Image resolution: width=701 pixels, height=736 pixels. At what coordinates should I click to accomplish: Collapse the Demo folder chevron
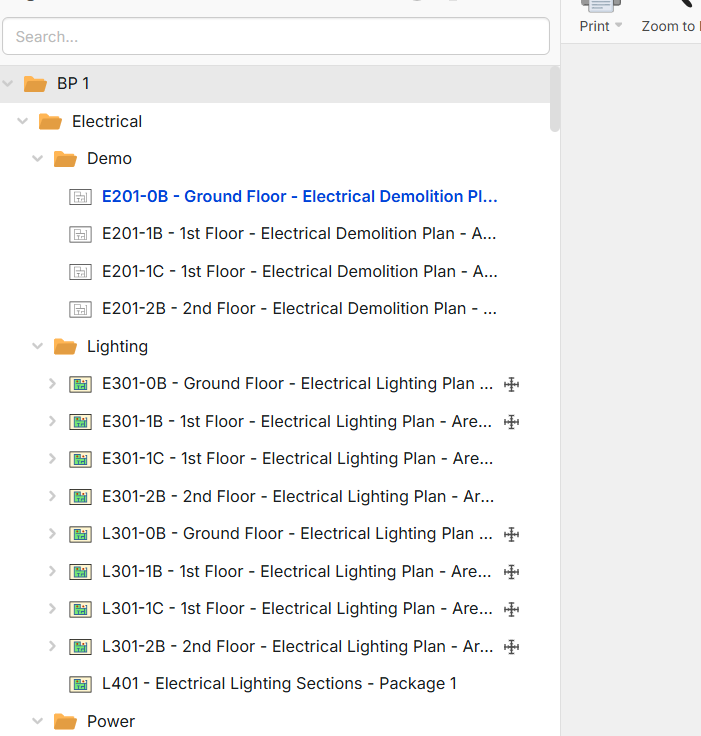(38, 159)
